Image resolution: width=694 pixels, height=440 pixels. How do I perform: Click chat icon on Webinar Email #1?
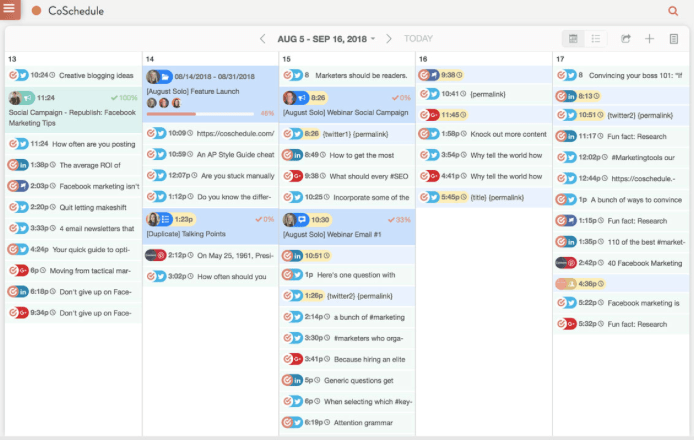(302, 220)
